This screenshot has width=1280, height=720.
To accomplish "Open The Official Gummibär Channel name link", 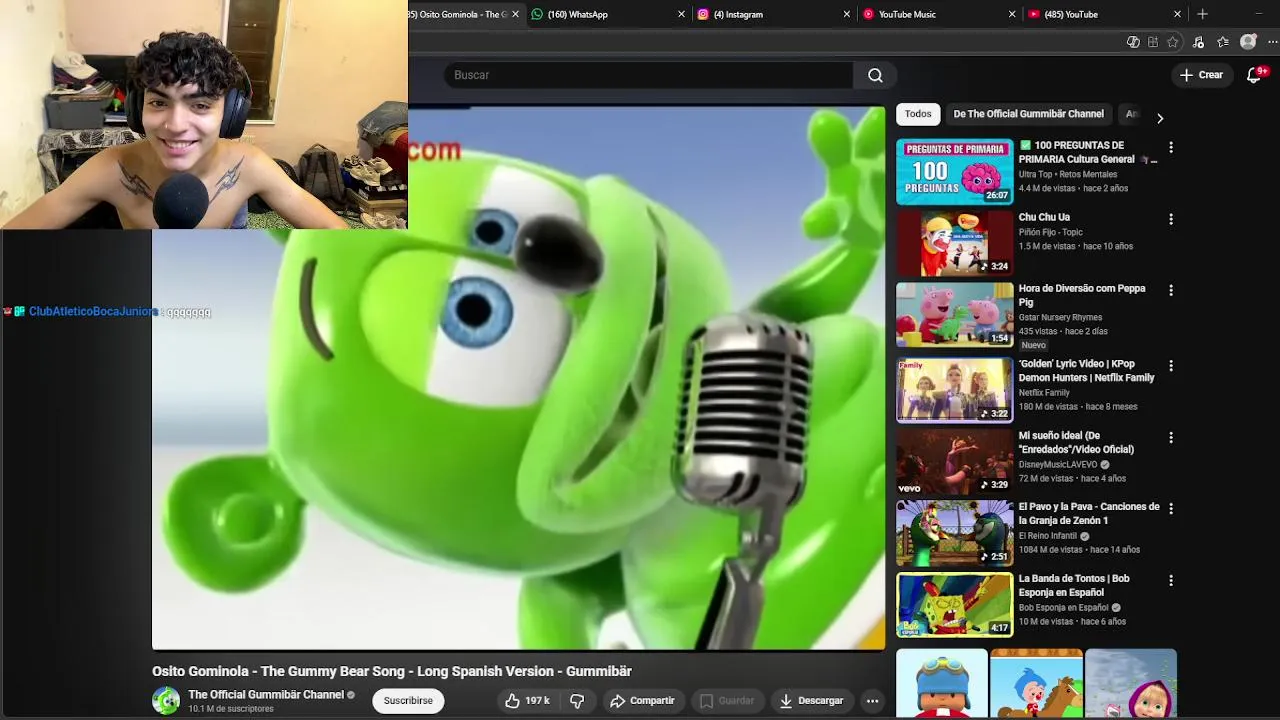I will pos(266,695).
